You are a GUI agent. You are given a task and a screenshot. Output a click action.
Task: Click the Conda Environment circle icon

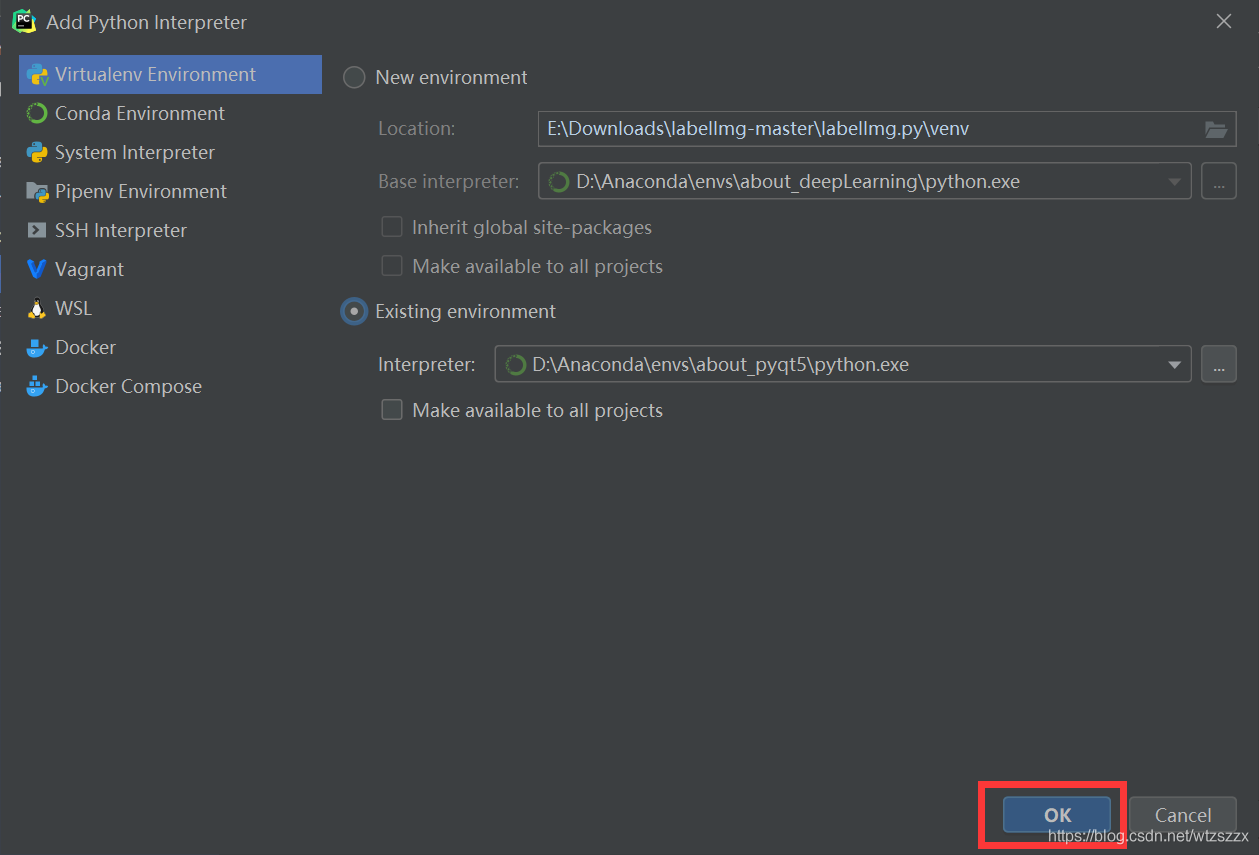[37, 114]
